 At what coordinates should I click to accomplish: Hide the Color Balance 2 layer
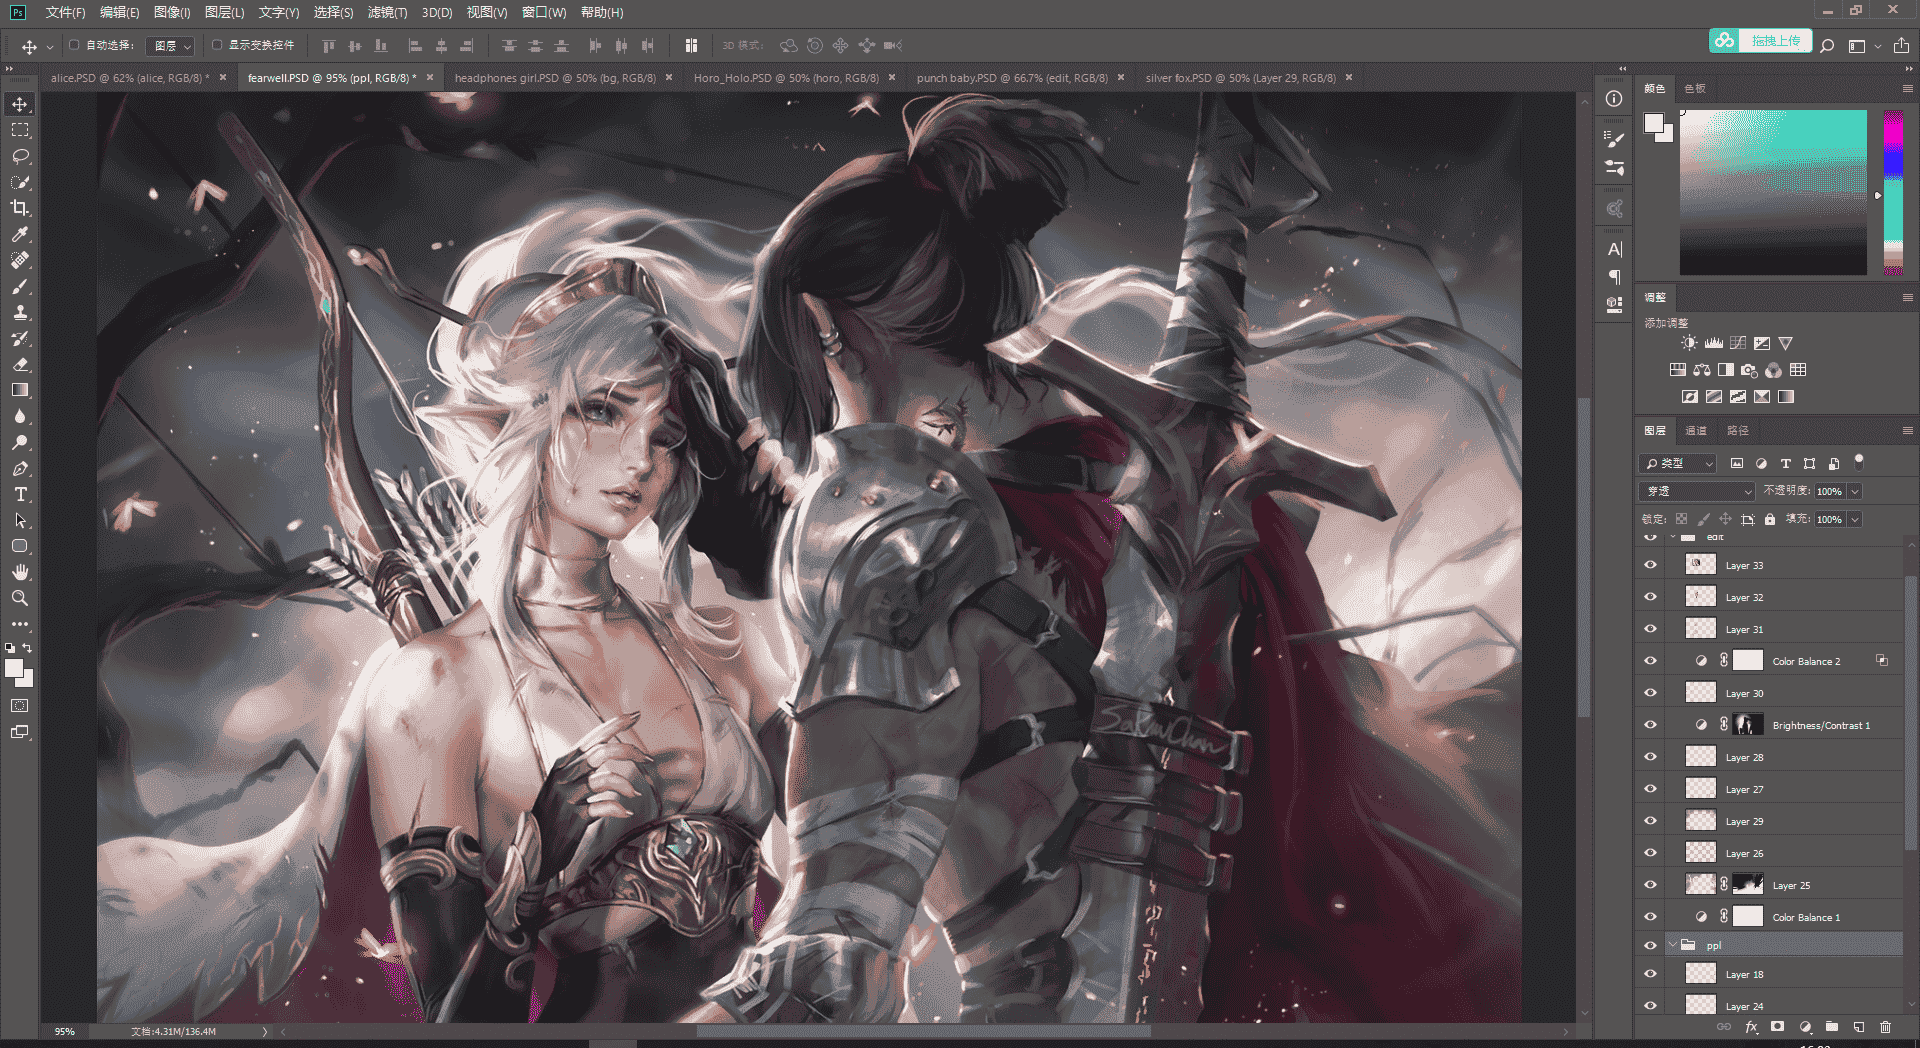[1650, 661]
